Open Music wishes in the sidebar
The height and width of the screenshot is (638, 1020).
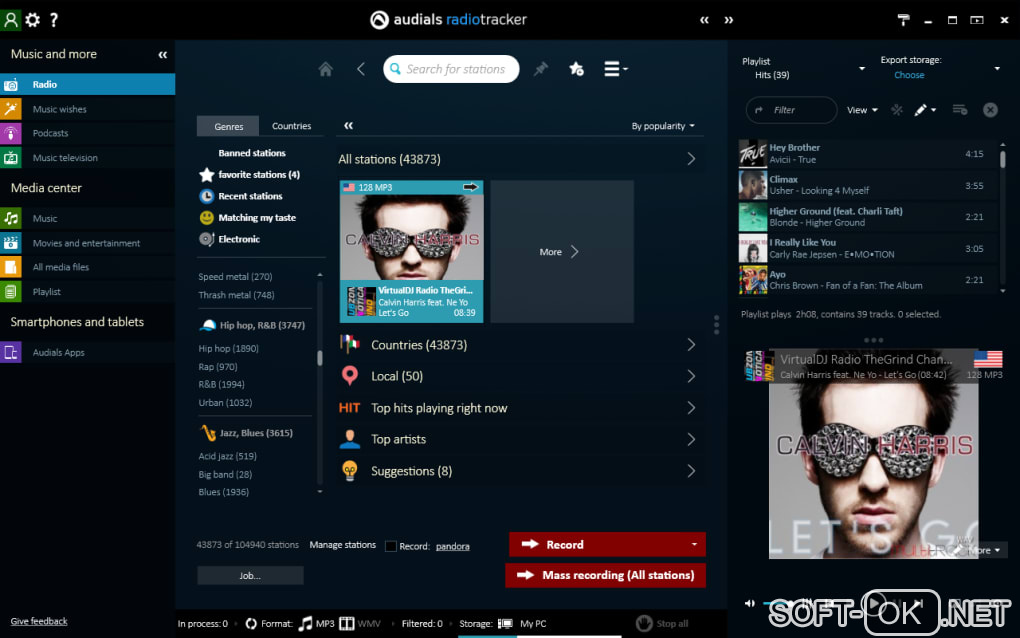[88, 109]
